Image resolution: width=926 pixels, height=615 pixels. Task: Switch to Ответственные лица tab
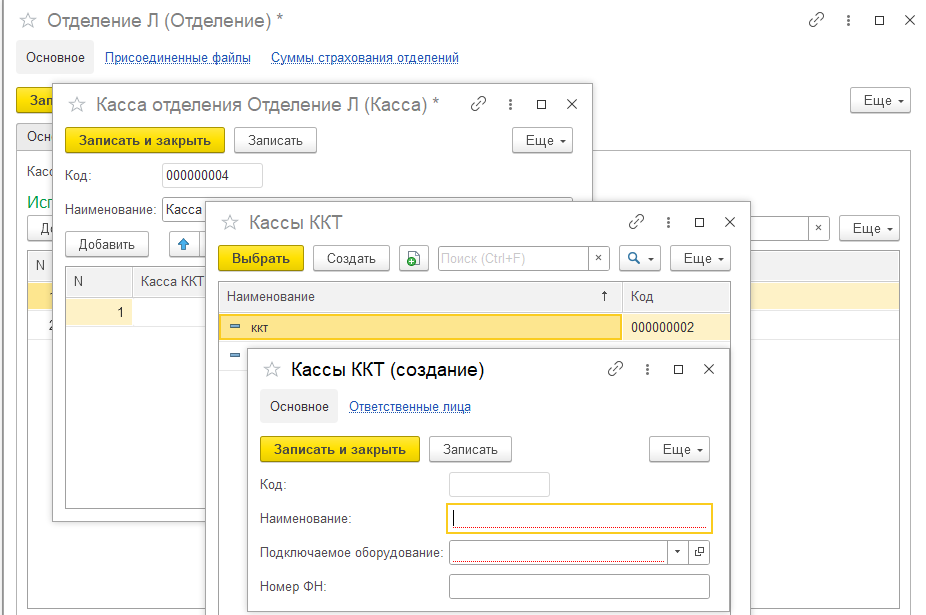[409, 406]
